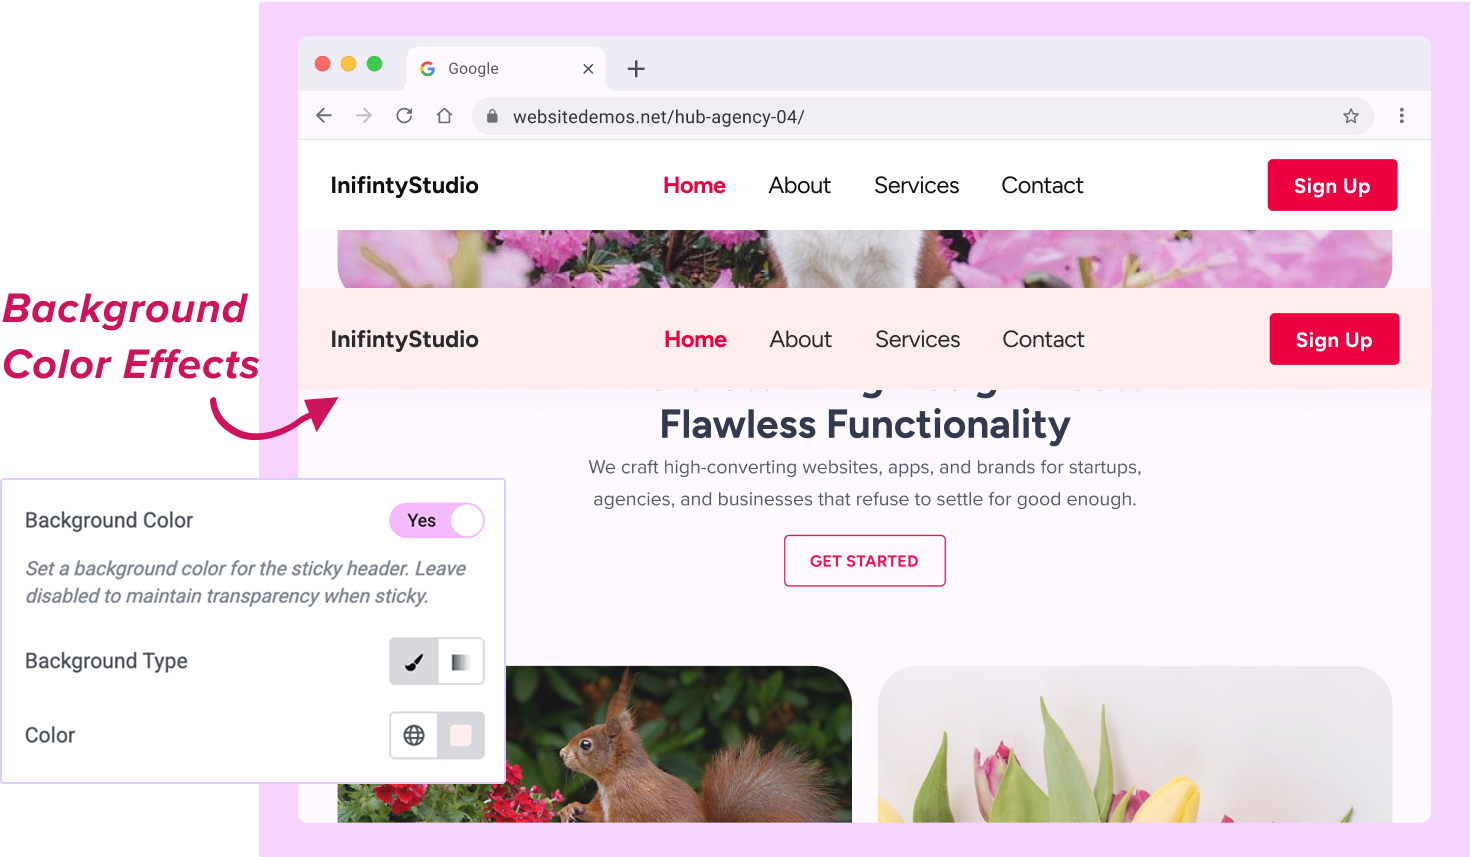Open the browser three-dot menu
Screen dimensions: 1470x857
[1402, 116]
